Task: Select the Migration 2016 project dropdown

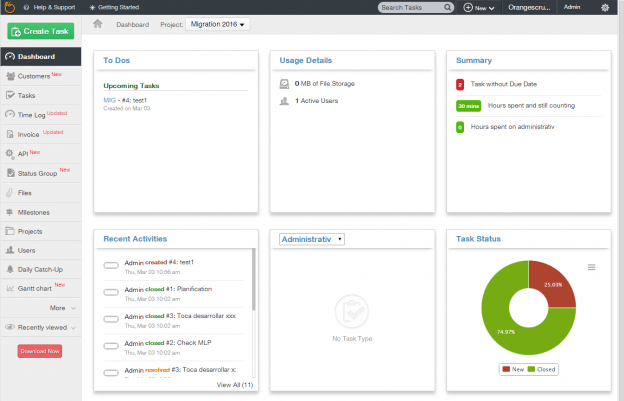Action: 218,24
